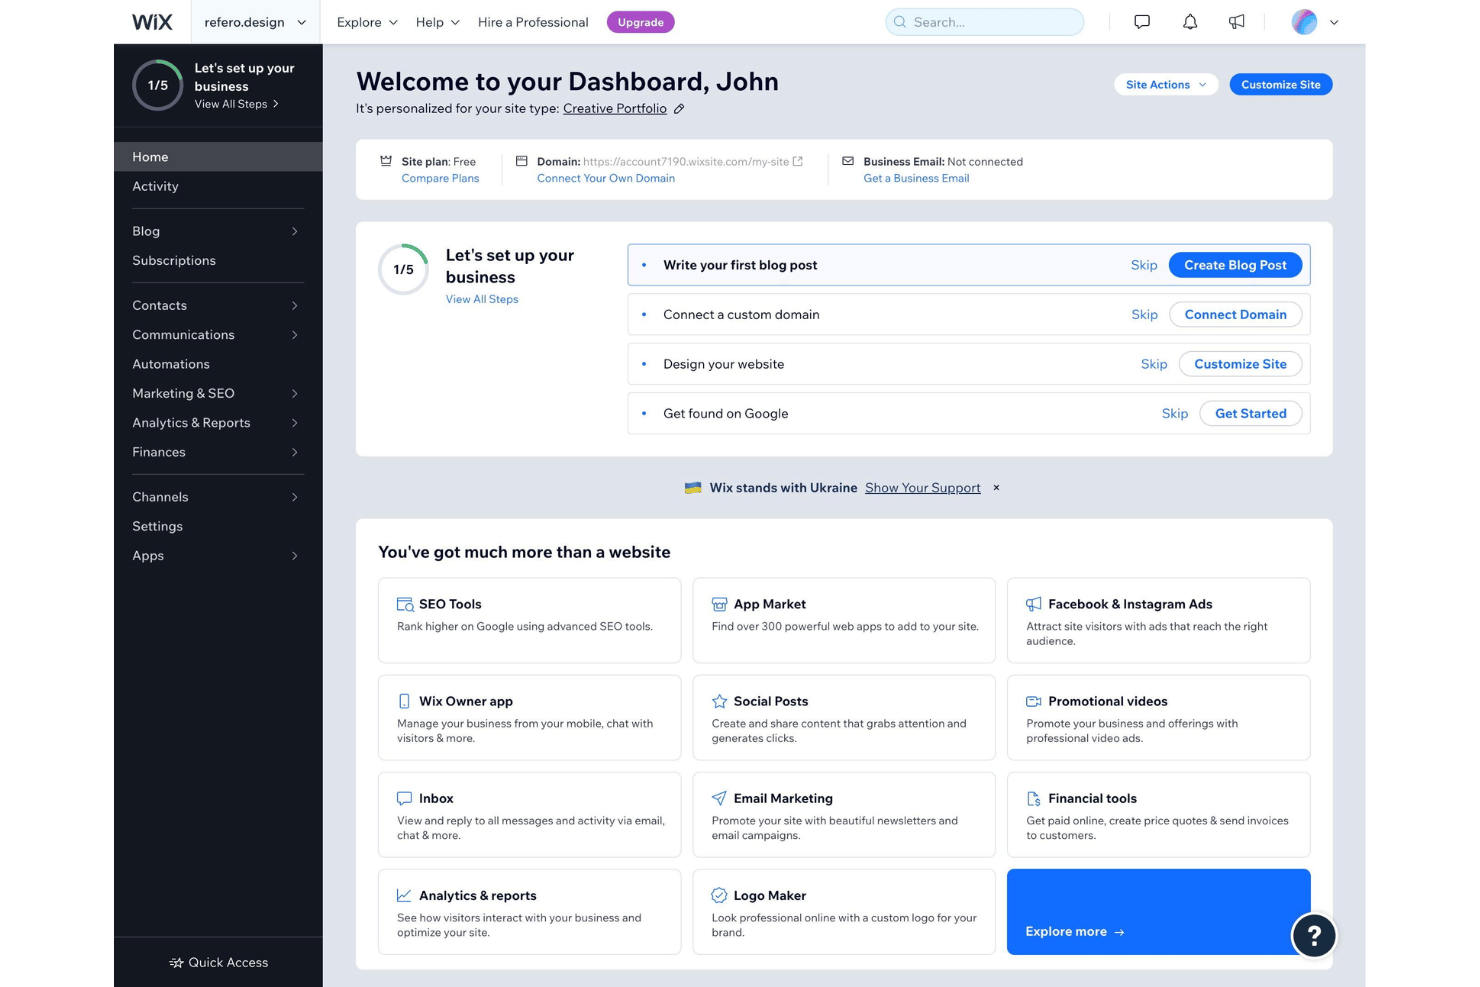Click inside the Search field
The height and width of the screenshot is (987, 1480).
[x=984, y=22]
